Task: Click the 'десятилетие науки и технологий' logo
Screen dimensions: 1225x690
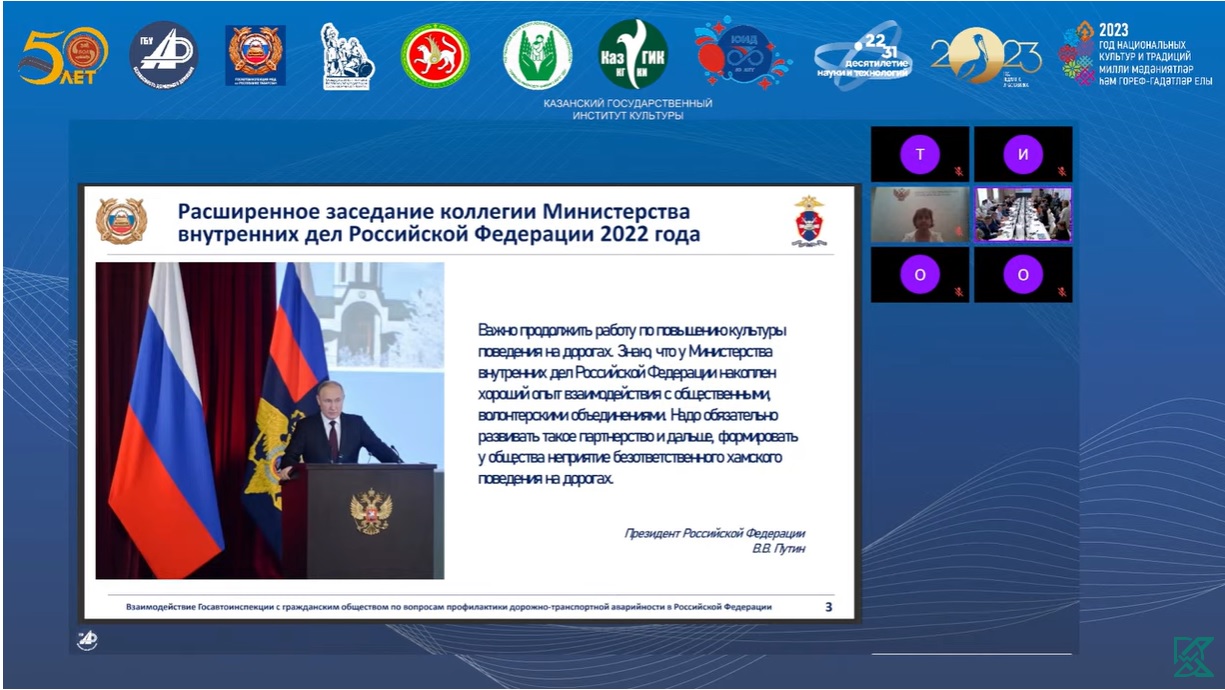Action: click(863, 57)
